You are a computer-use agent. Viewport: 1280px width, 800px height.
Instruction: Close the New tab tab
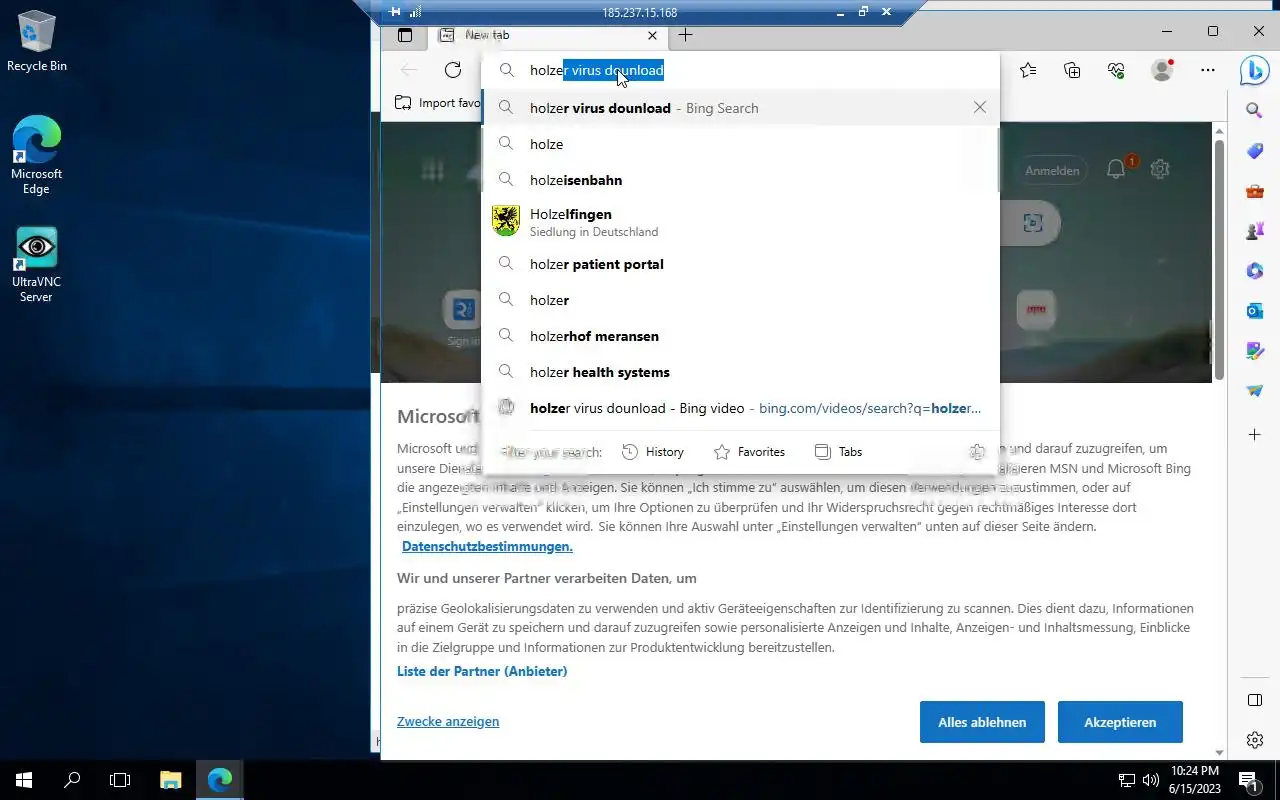653,35
